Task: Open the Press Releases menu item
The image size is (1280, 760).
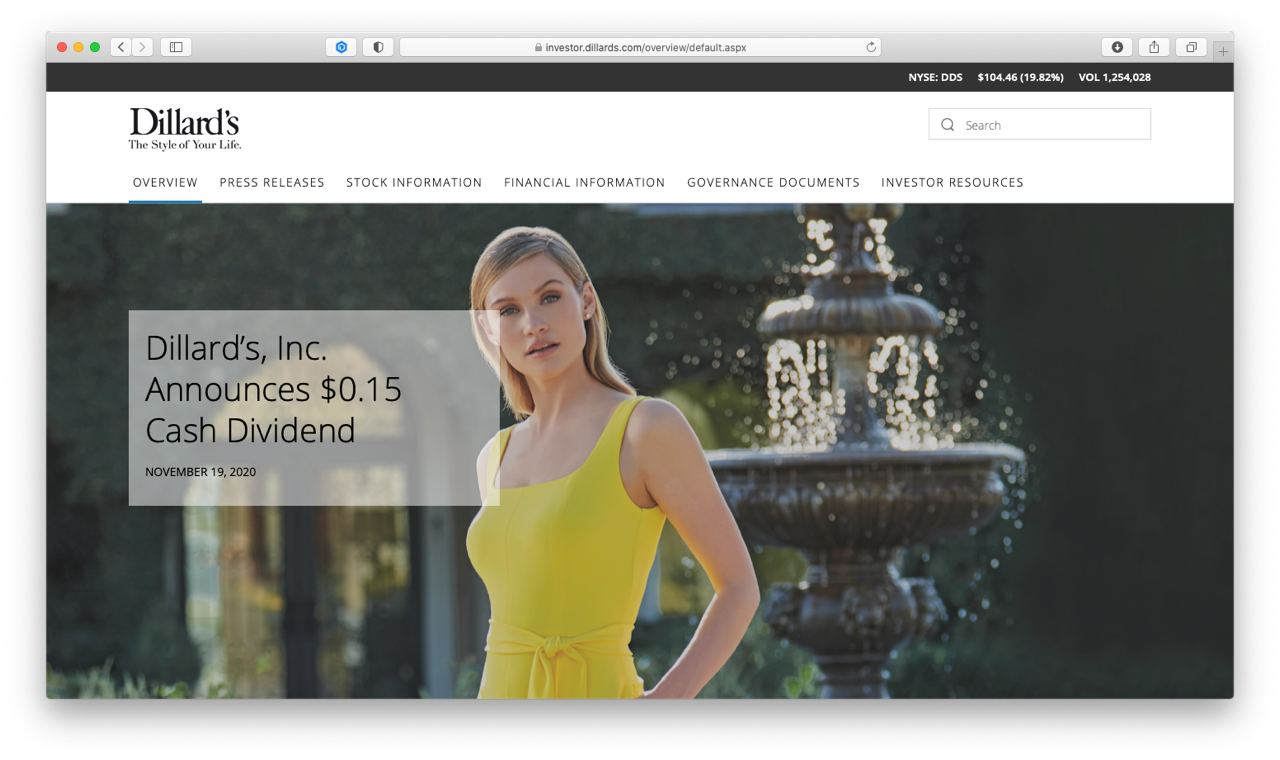Action: tap(272, 182)
